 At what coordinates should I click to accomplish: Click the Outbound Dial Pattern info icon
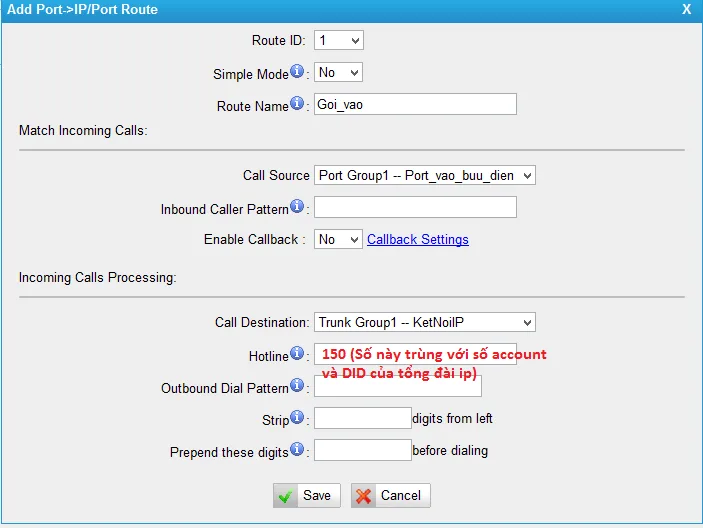tap(297, 386)
